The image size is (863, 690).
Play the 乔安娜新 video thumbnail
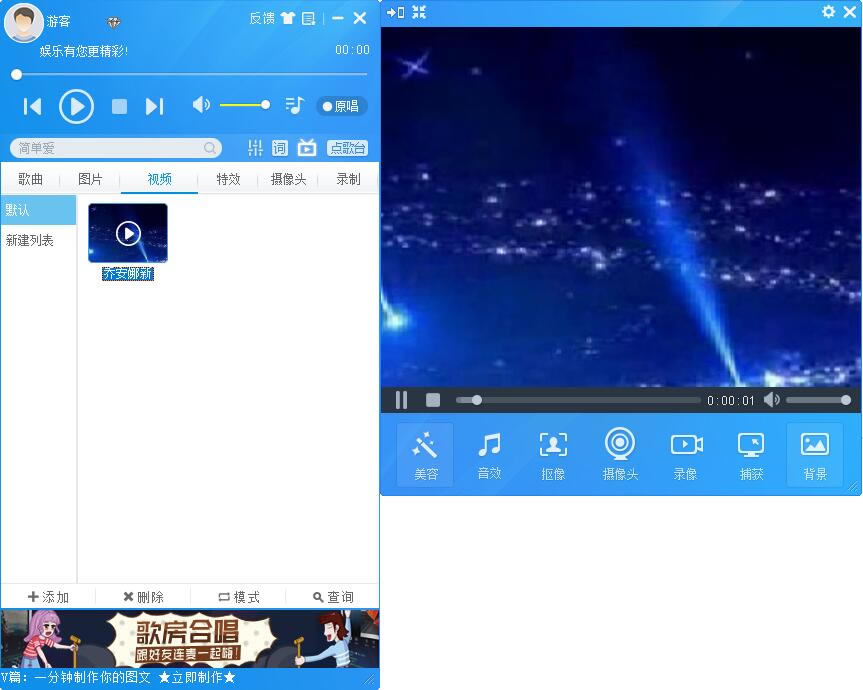click(x=127, y=231)
